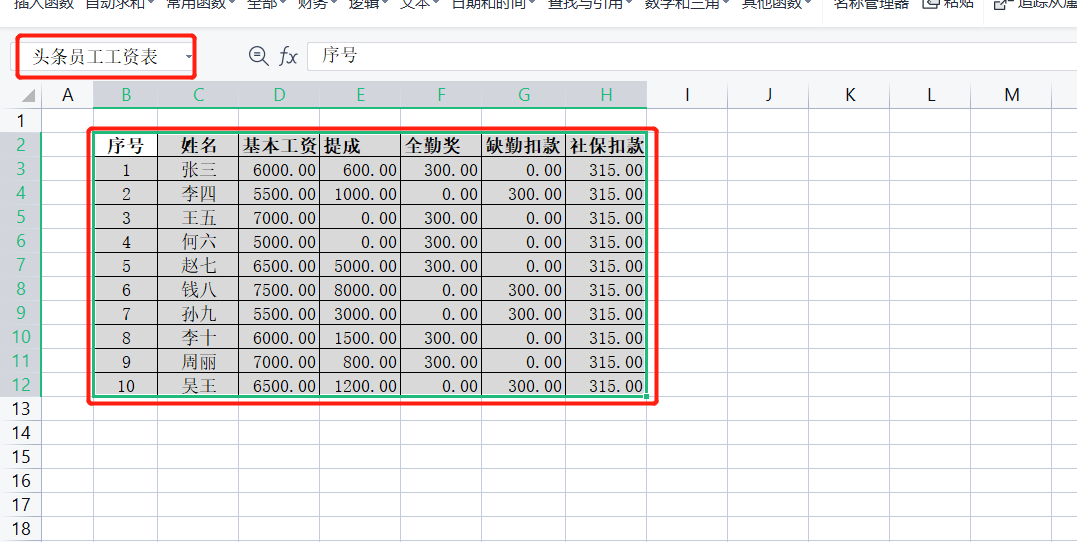Select column A header
1077x542 pixels.
[x=67, y=95]
